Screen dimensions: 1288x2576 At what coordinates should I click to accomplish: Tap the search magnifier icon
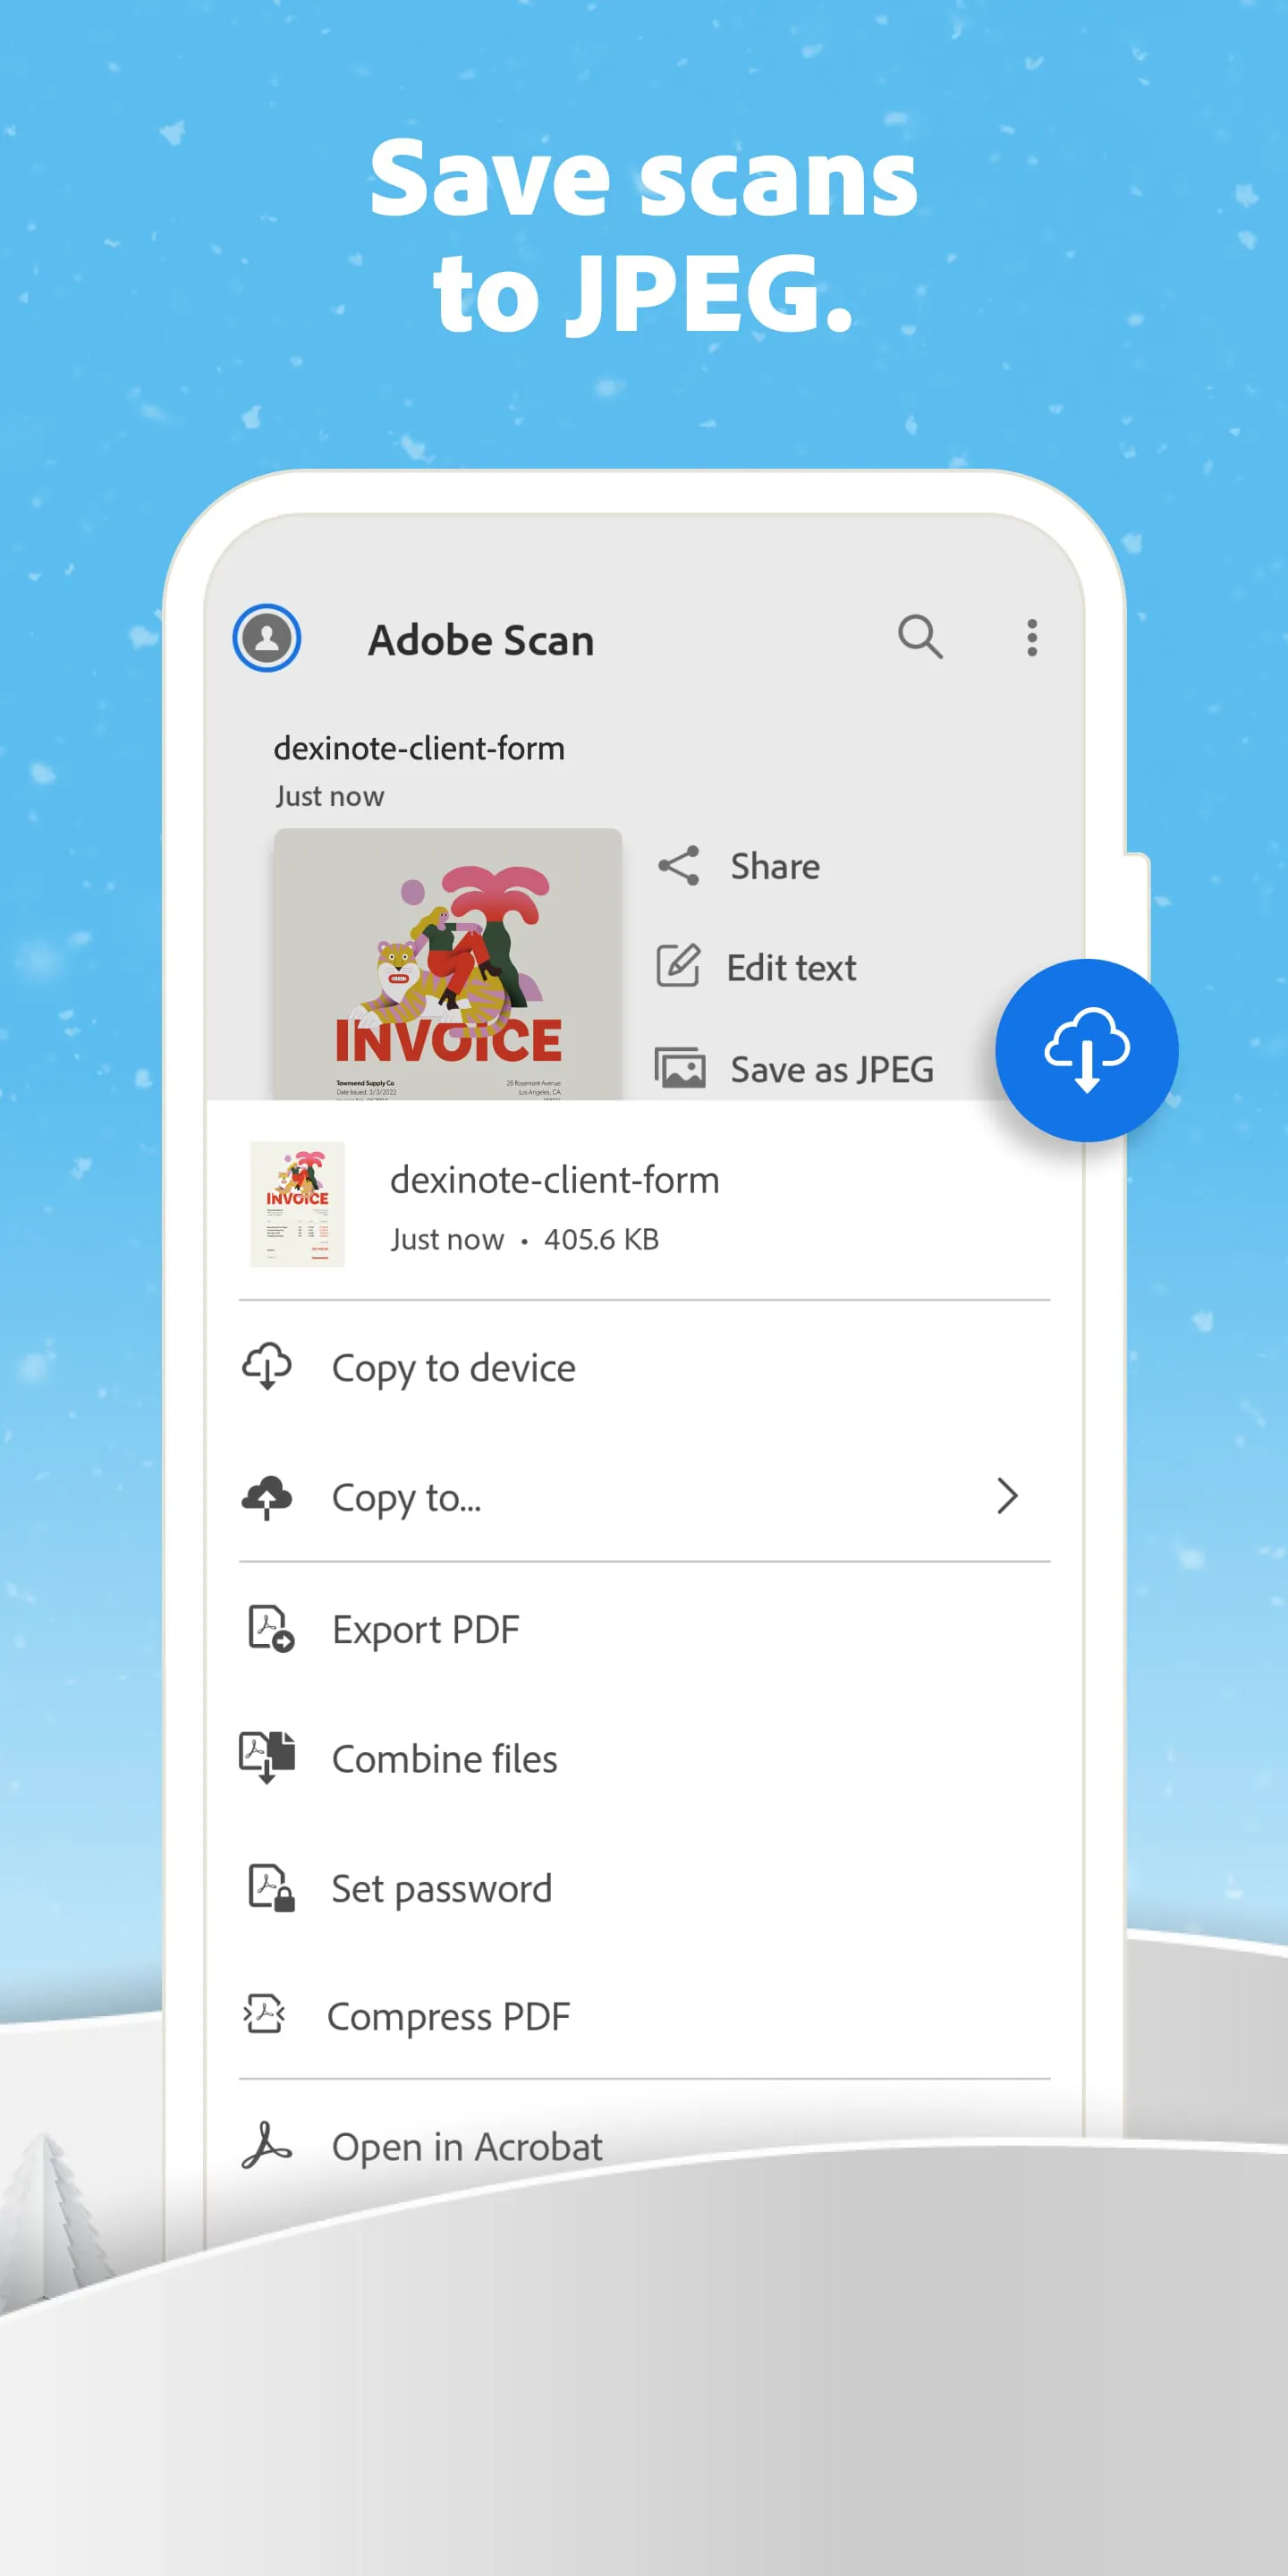[x=920, y=637]
